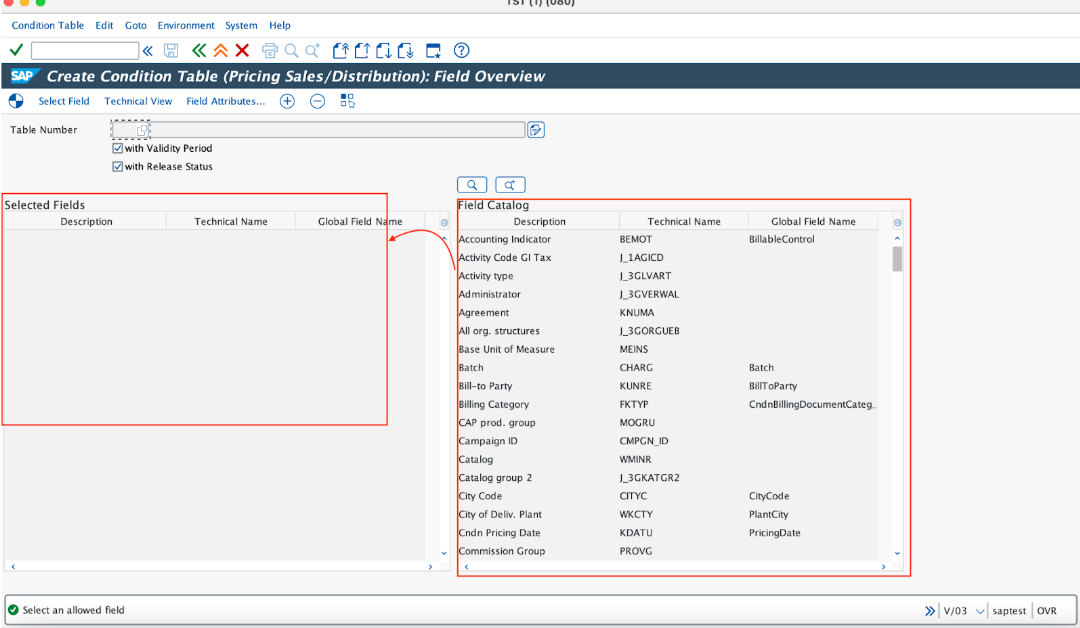The height and width of the screenshot is (628, 1080).
Task: Click Selected Fields Description column header
Action: (86, 222)
